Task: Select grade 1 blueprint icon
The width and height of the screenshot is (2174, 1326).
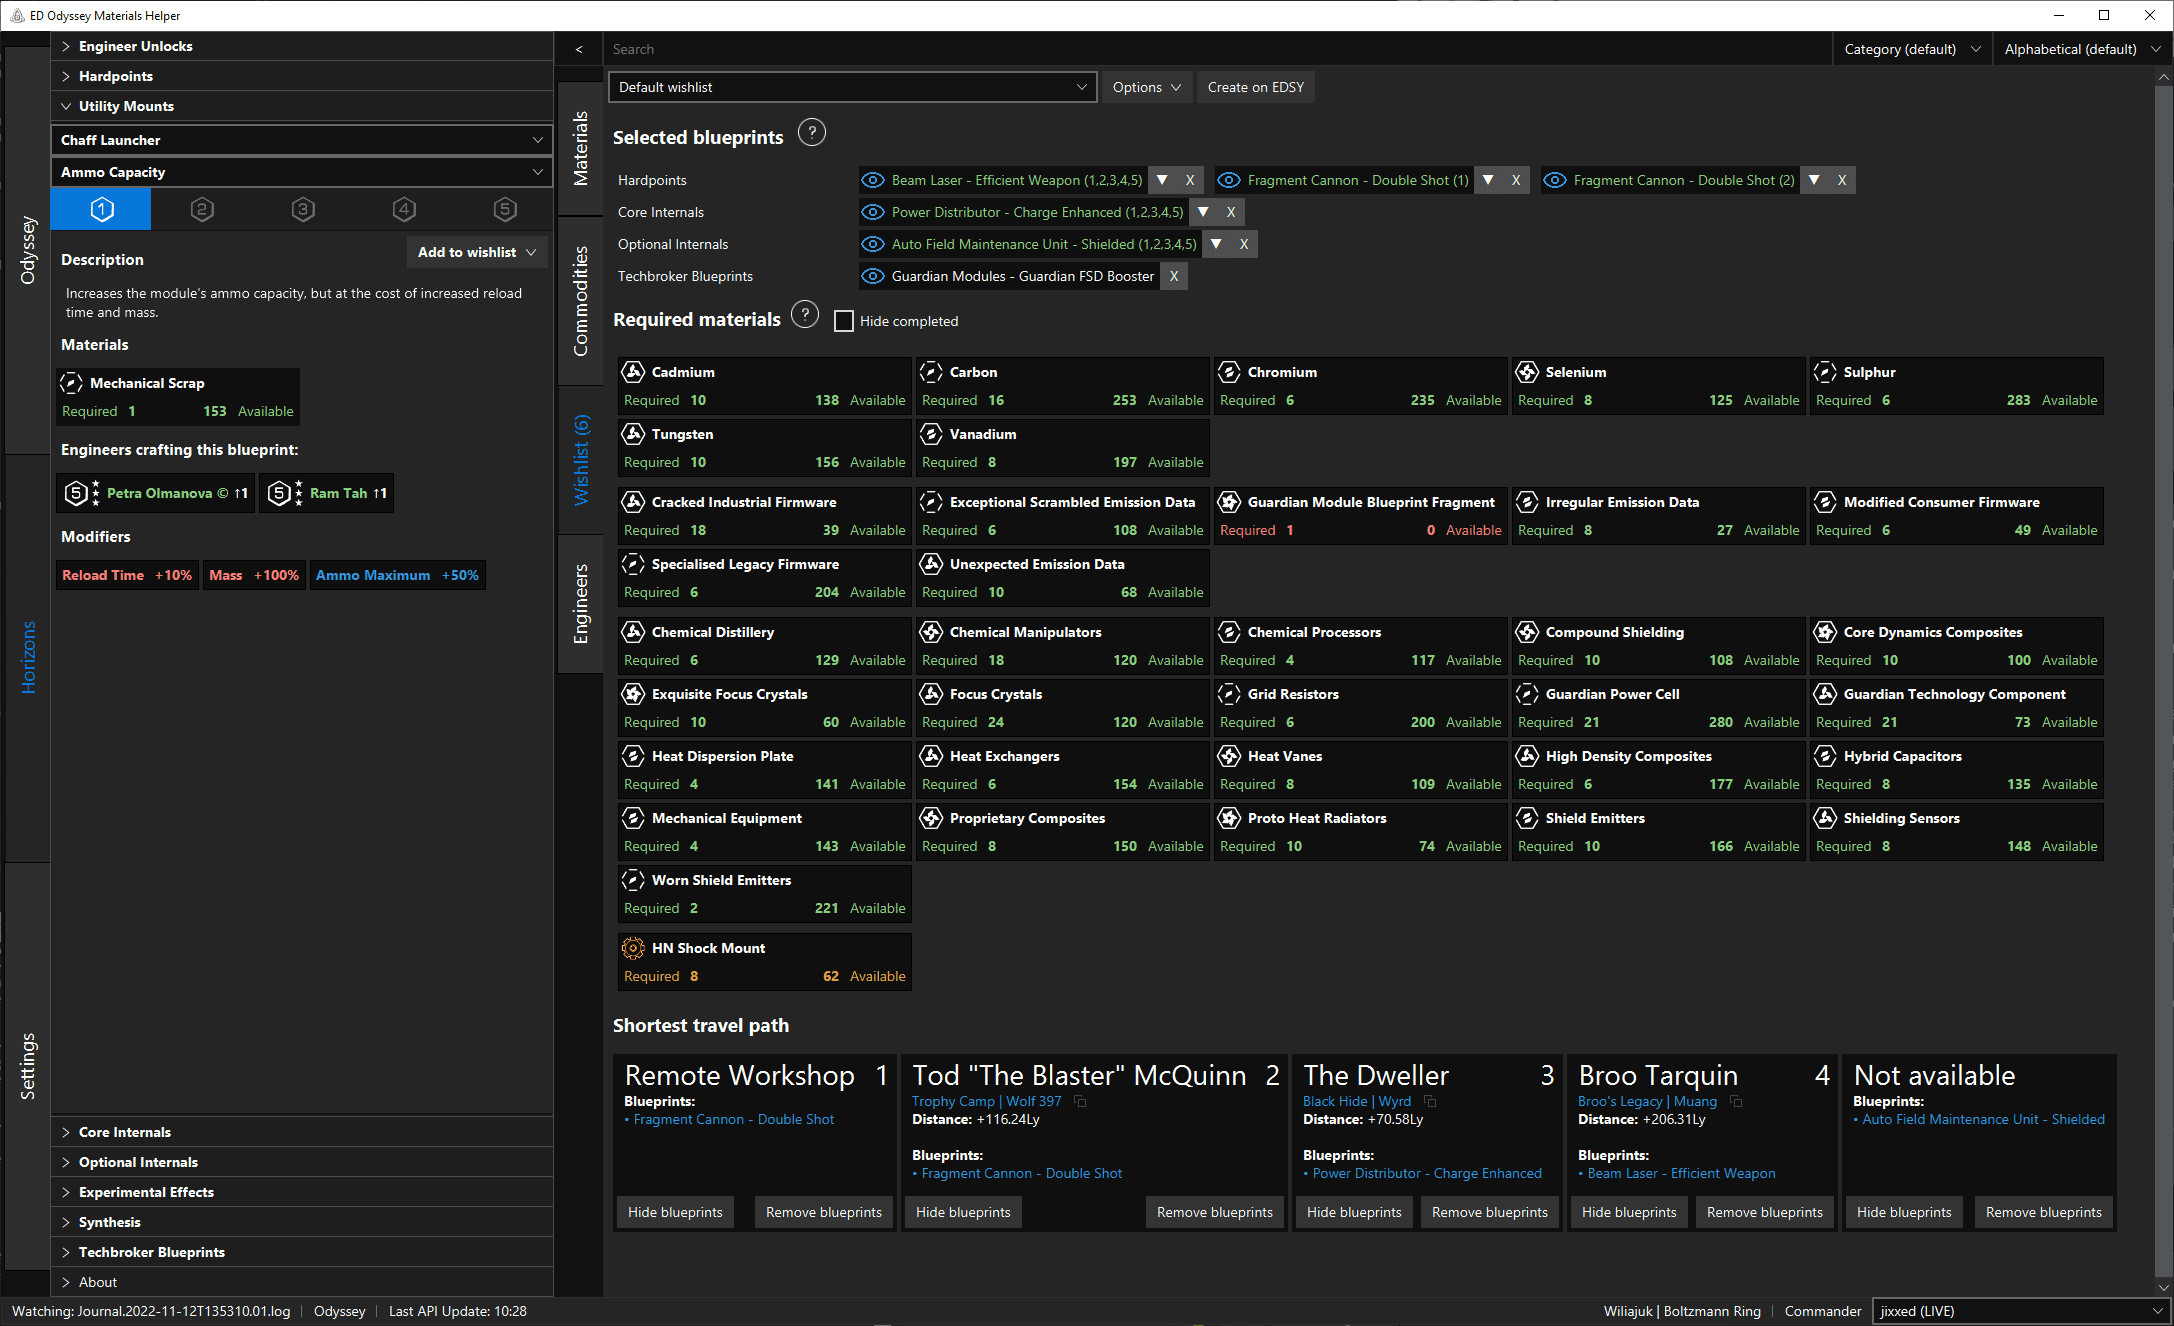Action: pos(102,209)
